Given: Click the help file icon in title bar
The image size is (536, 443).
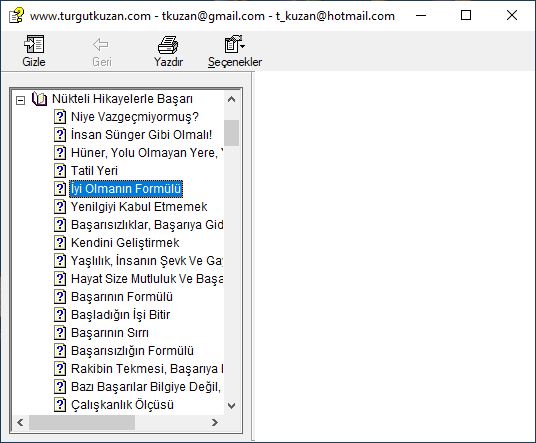Looking at the screenshot, I should (x=16, y=15).
